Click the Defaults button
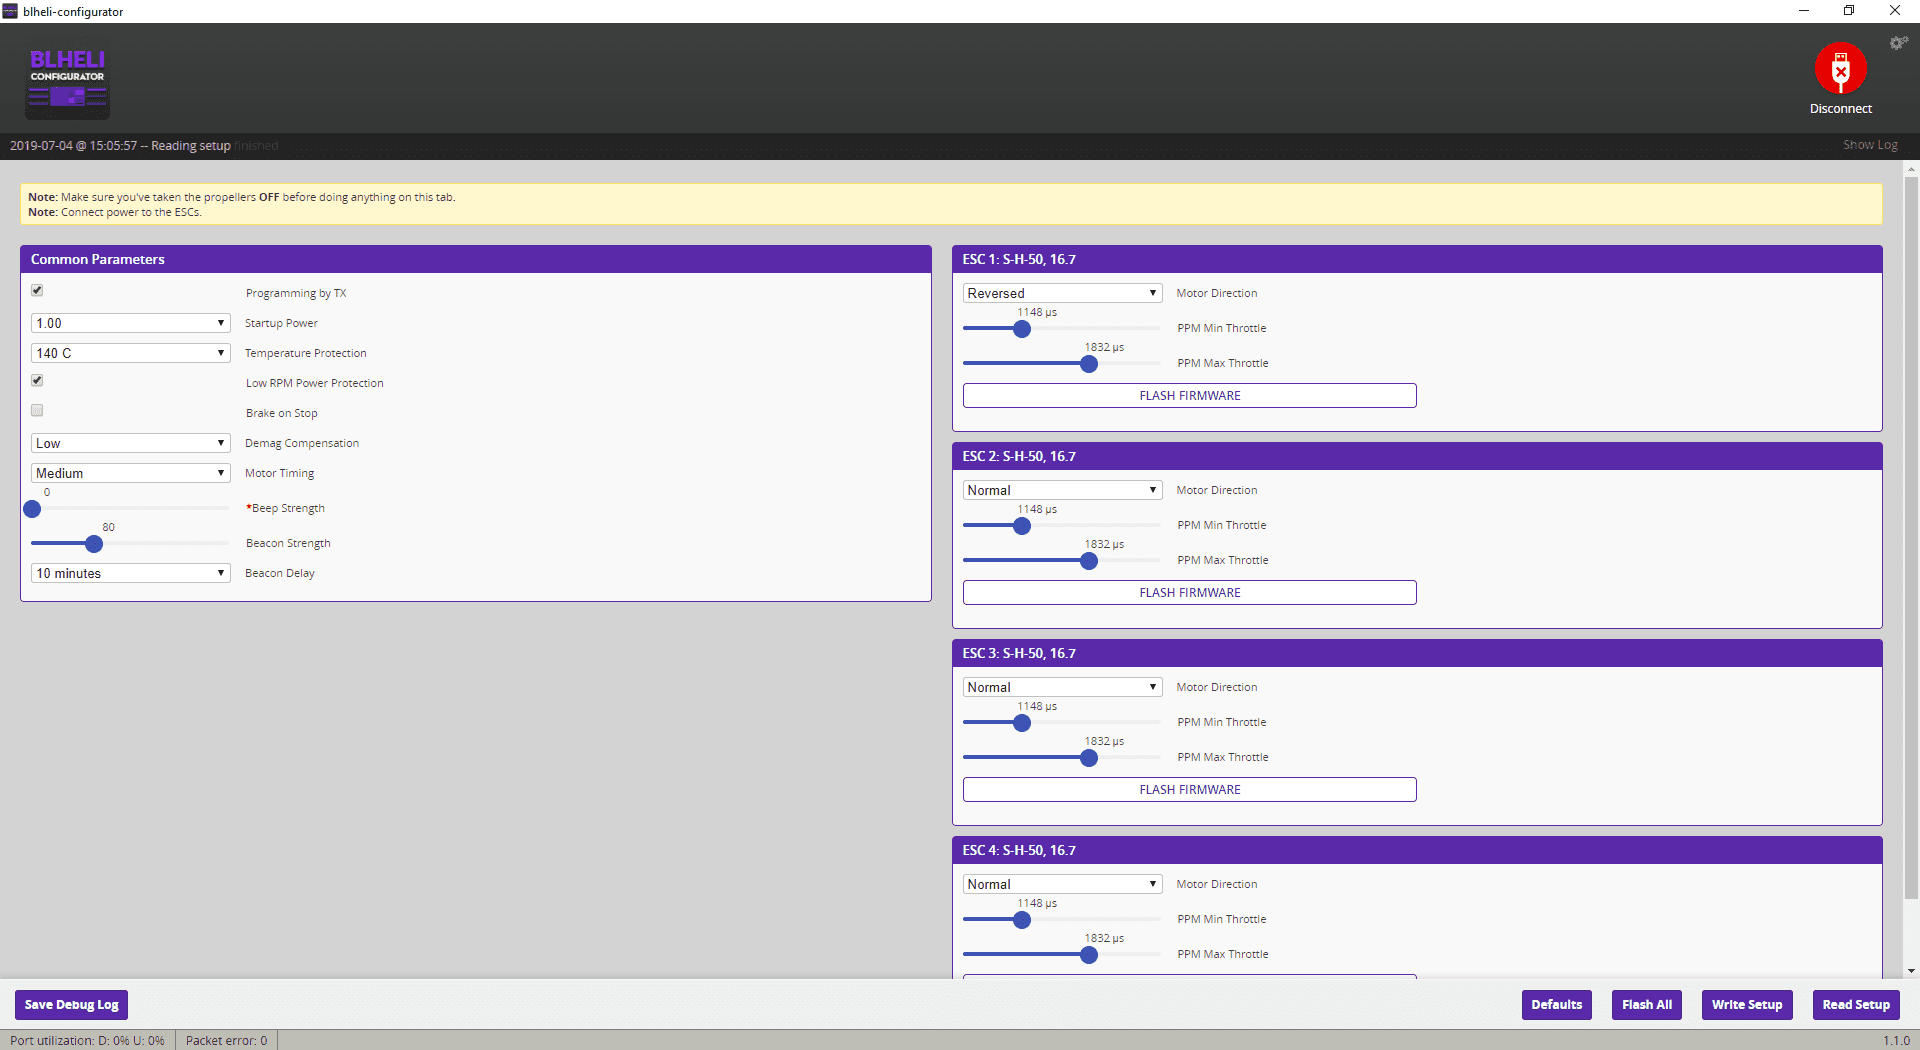 1556,1005
